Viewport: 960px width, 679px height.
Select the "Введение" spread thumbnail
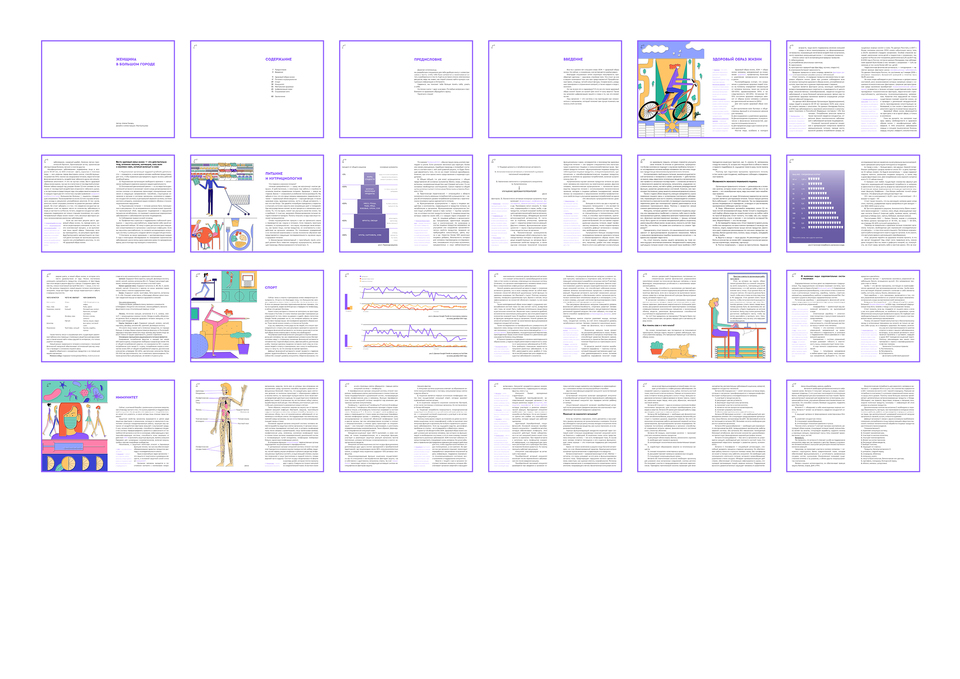pos(555,89)
